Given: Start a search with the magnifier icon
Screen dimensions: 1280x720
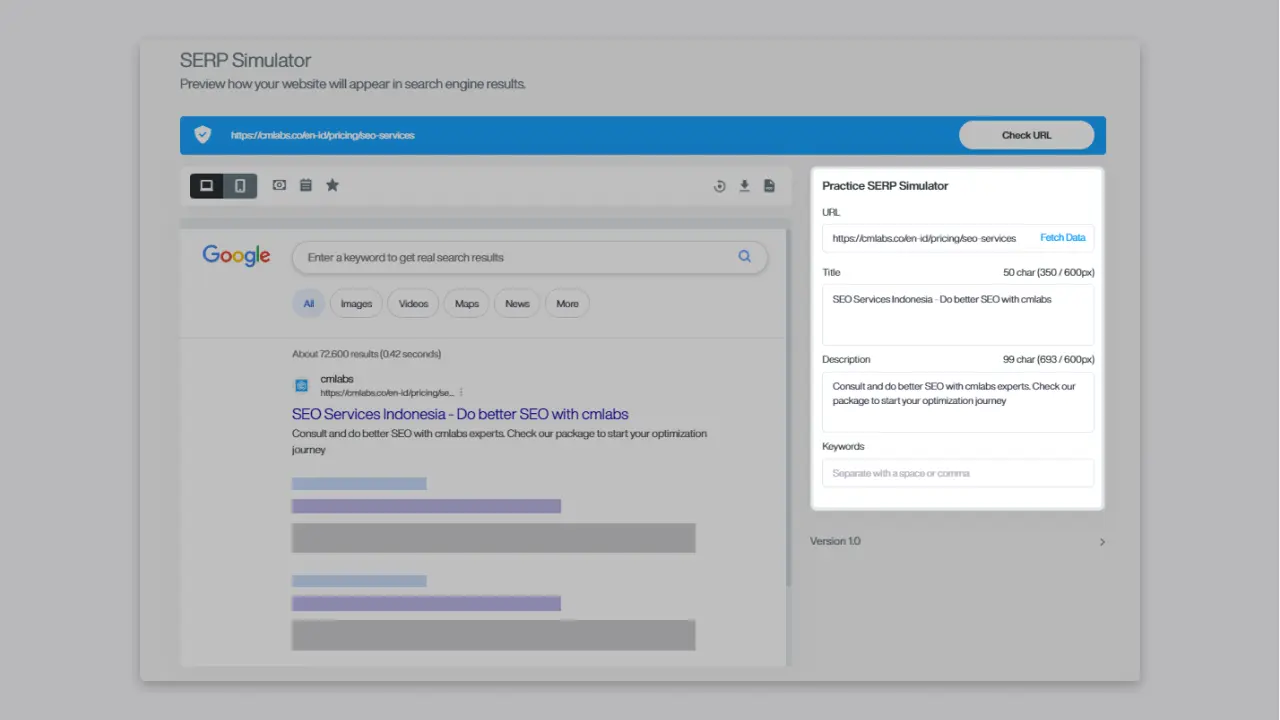Looking at the screenshot, I should (x=744, y=256).
